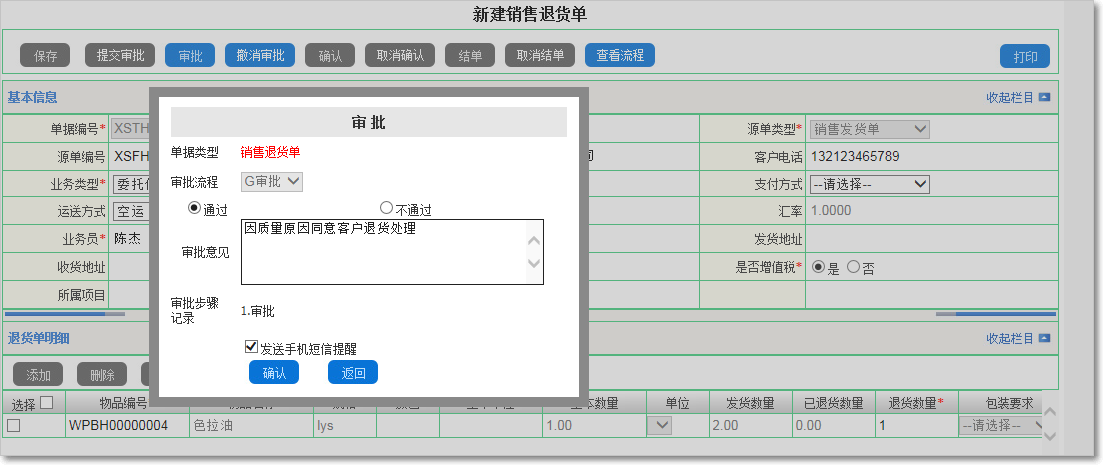Screen dimensions: 1103x465
Task: Click the 业务员 value 陈杰
Action: (x=127, y=238)
